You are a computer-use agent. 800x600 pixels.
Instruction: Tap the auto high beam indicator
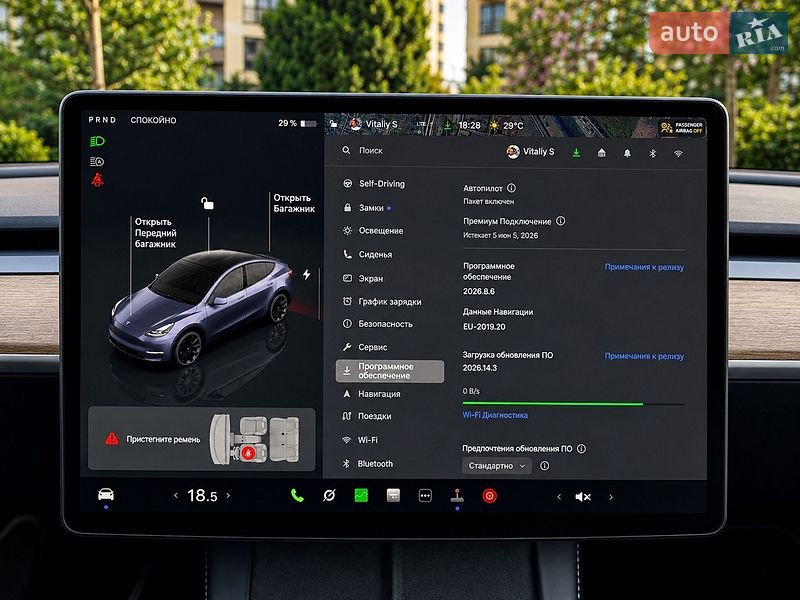tap(97, 162)
